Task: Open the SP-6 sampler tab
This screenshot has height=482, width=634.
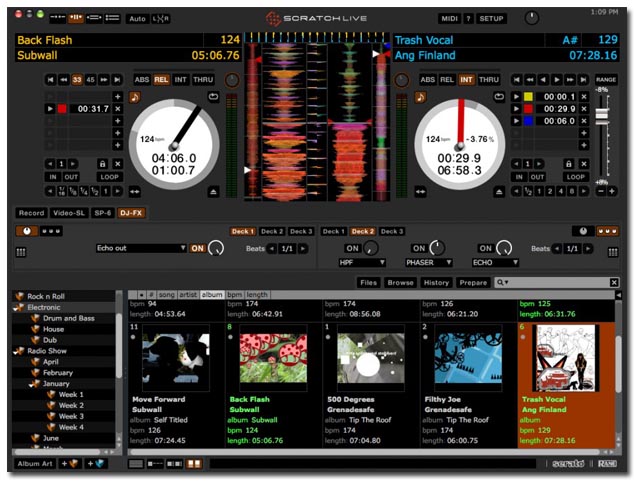Action: tap(103, 213)
